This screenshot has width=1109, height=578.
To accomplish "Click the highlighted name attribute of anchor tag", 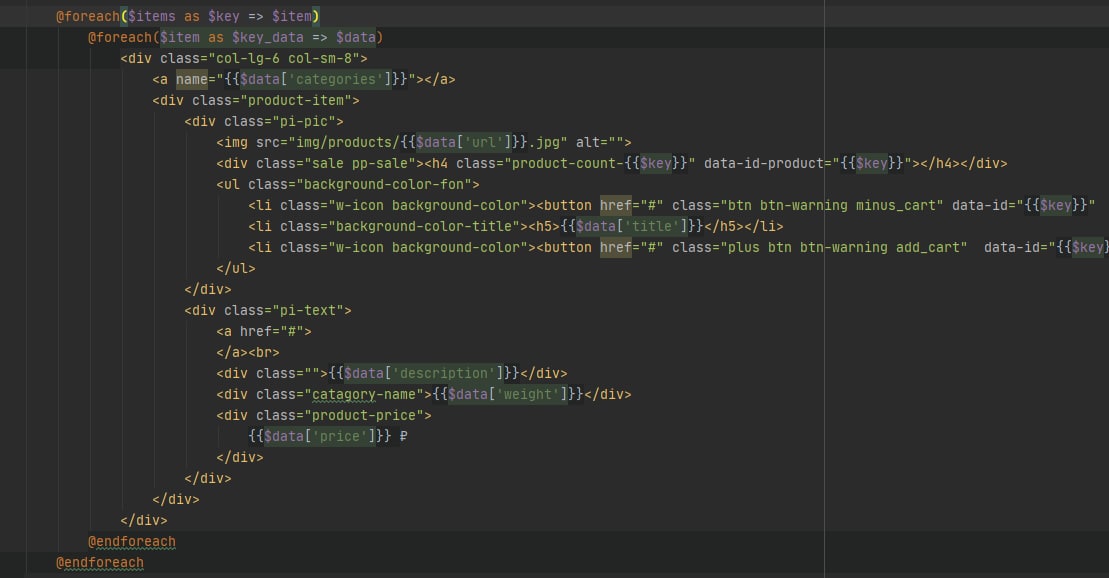I will (x=192, y=79).
